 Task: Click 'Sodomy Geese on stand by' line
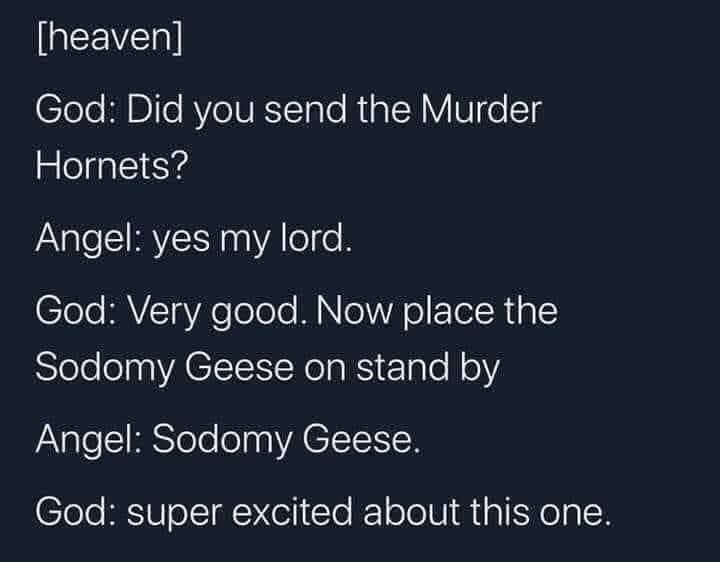click(x=267, y=369)
